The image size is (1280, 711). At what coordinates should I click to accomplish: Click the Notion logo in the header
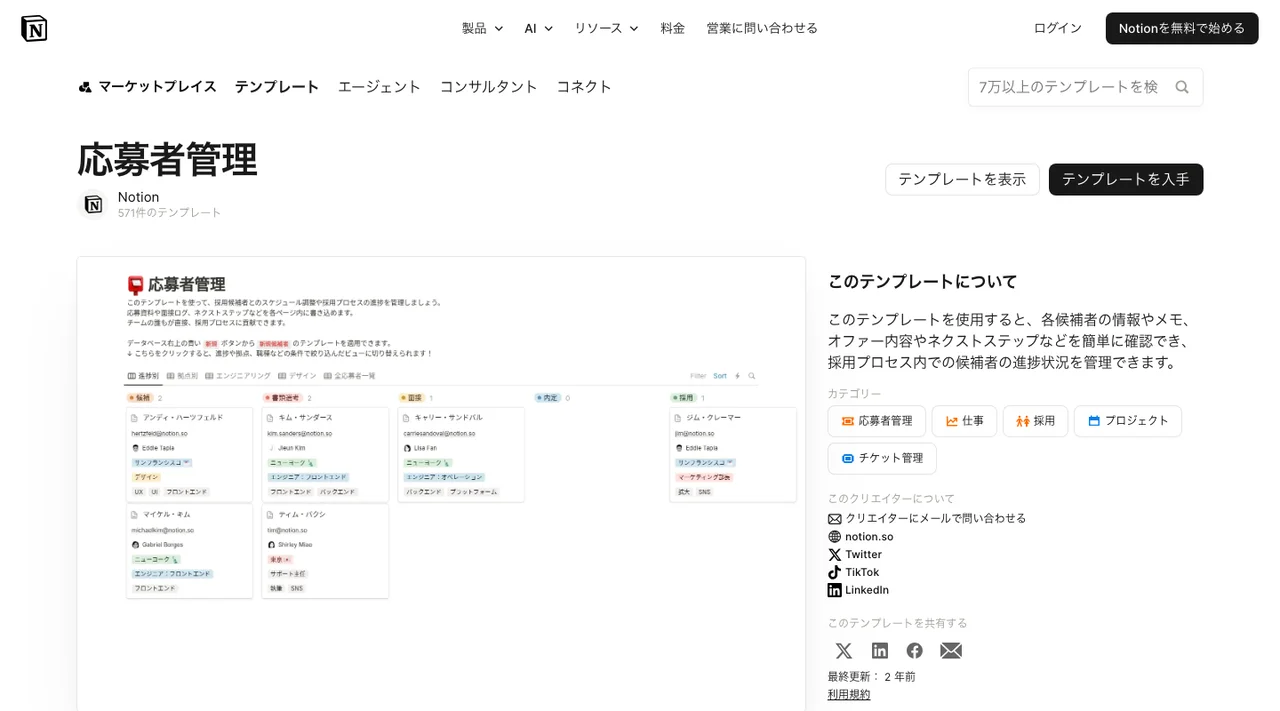click(34, 28)
